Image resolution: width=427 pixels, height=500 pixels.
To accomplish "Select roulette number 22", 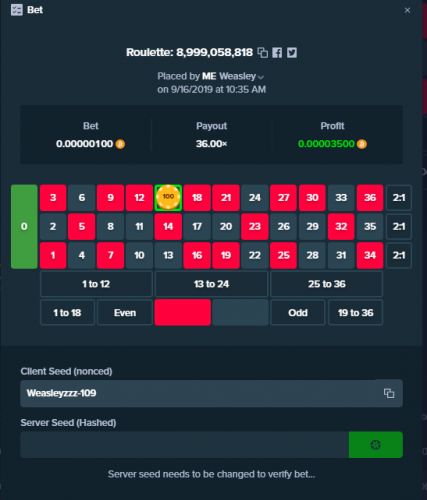I will tap(255, 255).
